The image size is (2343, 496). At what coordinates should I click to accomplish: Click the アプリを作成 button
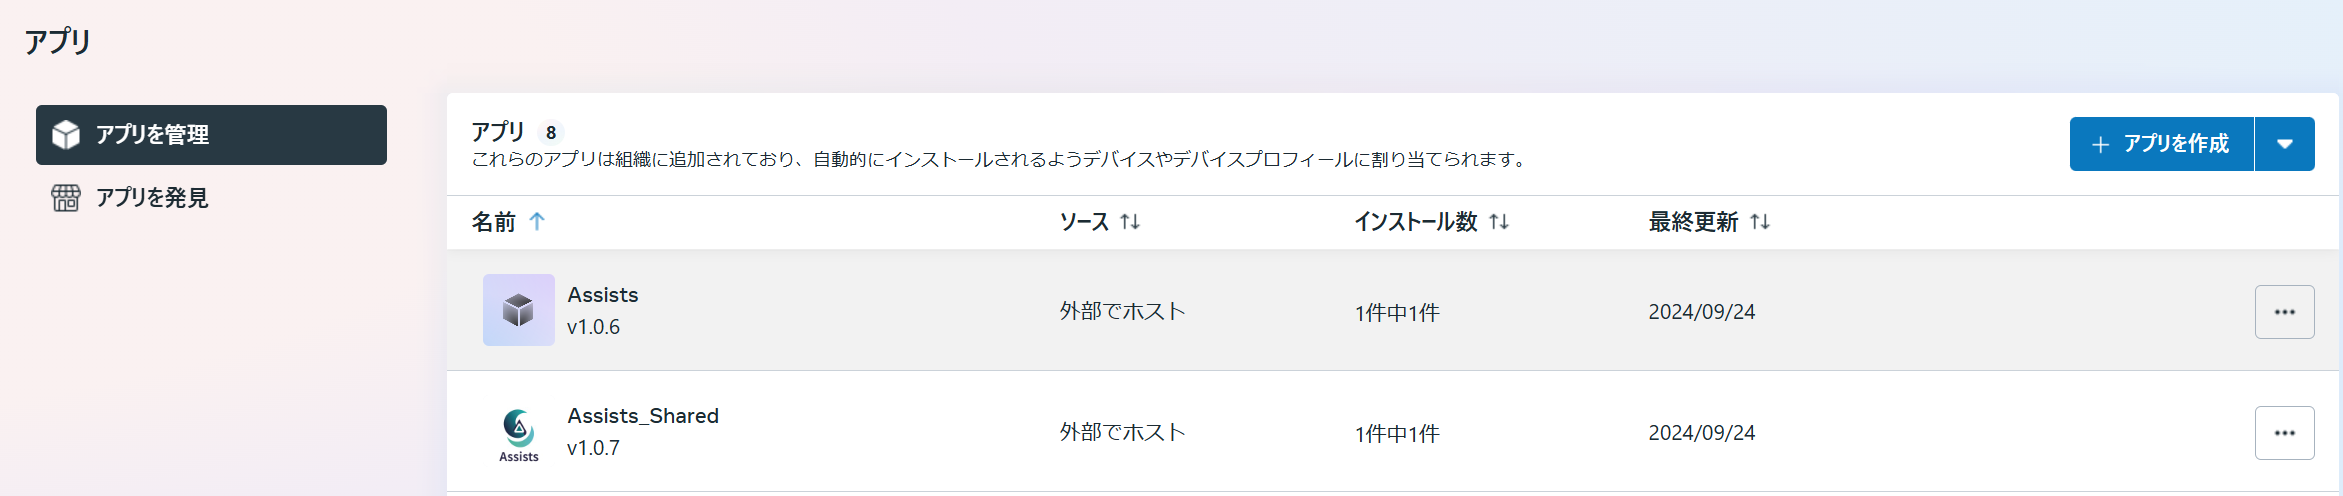[2161, 144]
